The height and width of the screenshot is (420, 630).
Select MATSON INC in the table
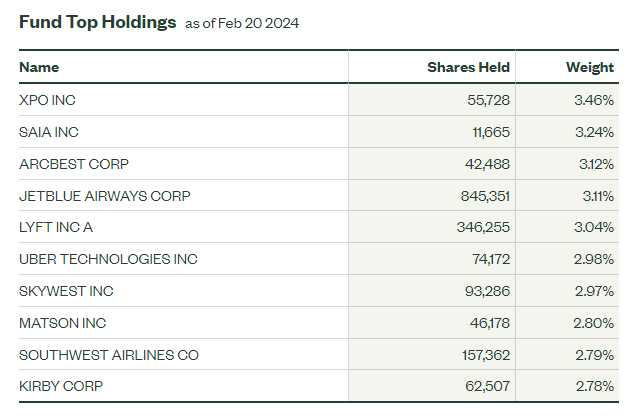62,323
